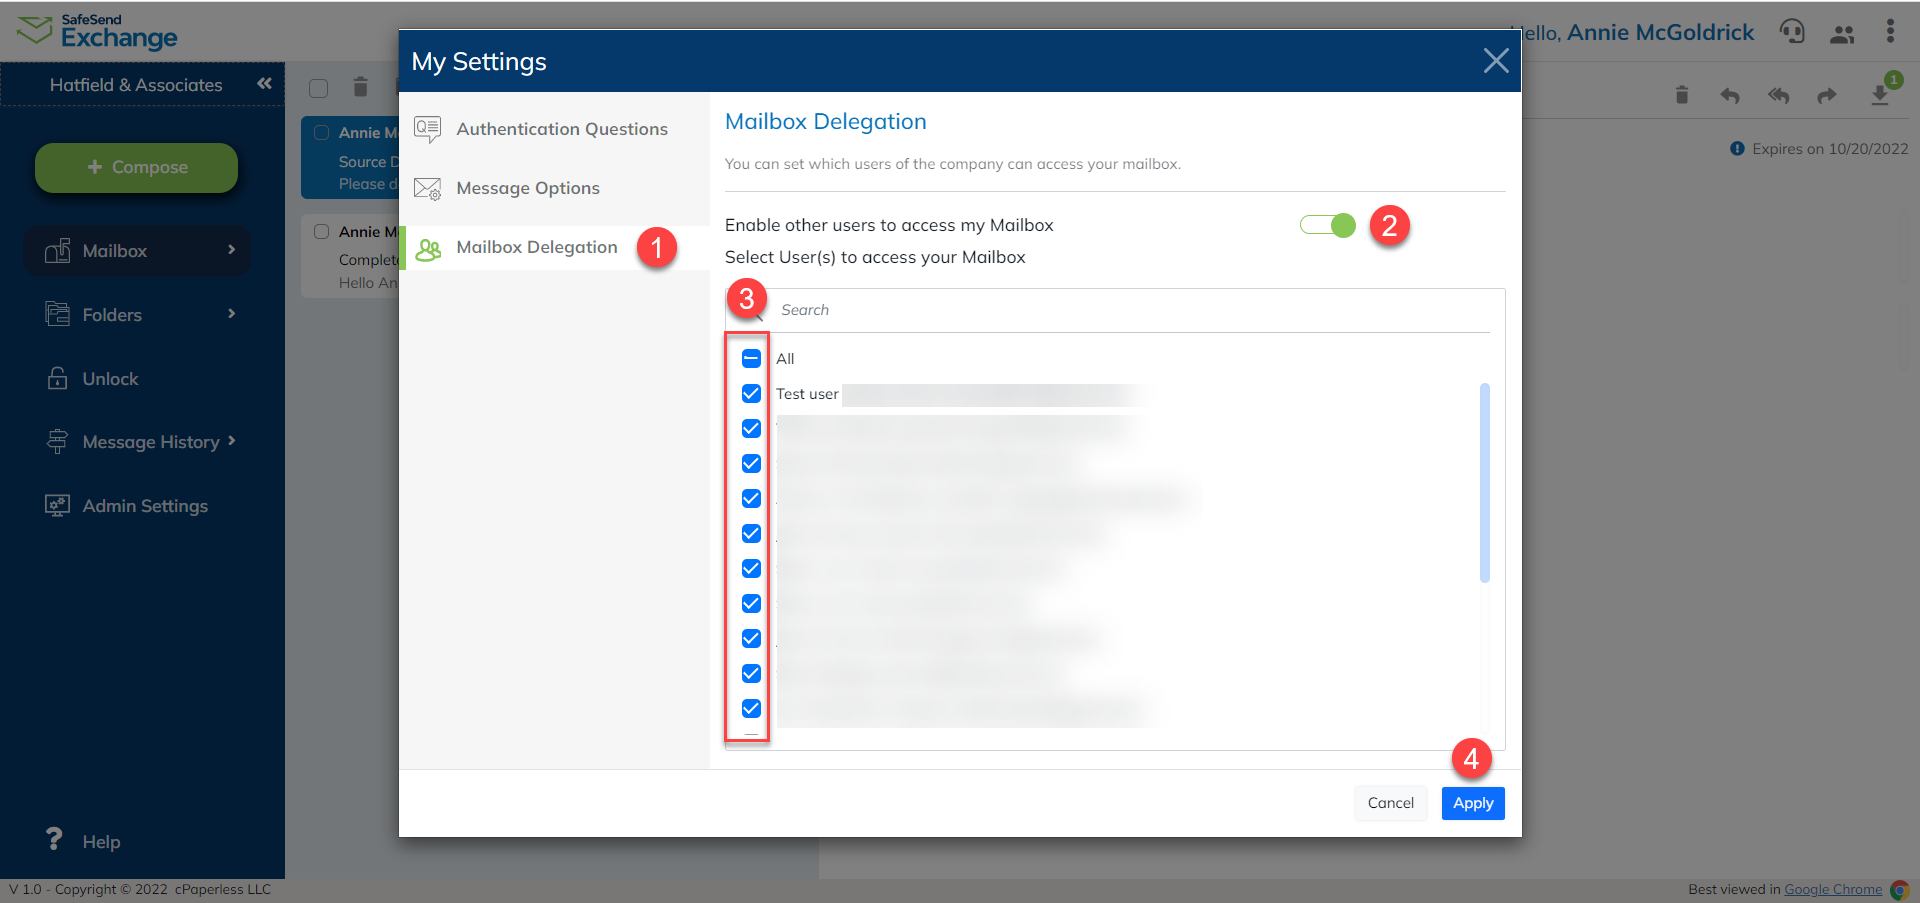Viewport: 1920px width, 903px height.
Task: Click the Help question mark icon
Action: (54, 839)
